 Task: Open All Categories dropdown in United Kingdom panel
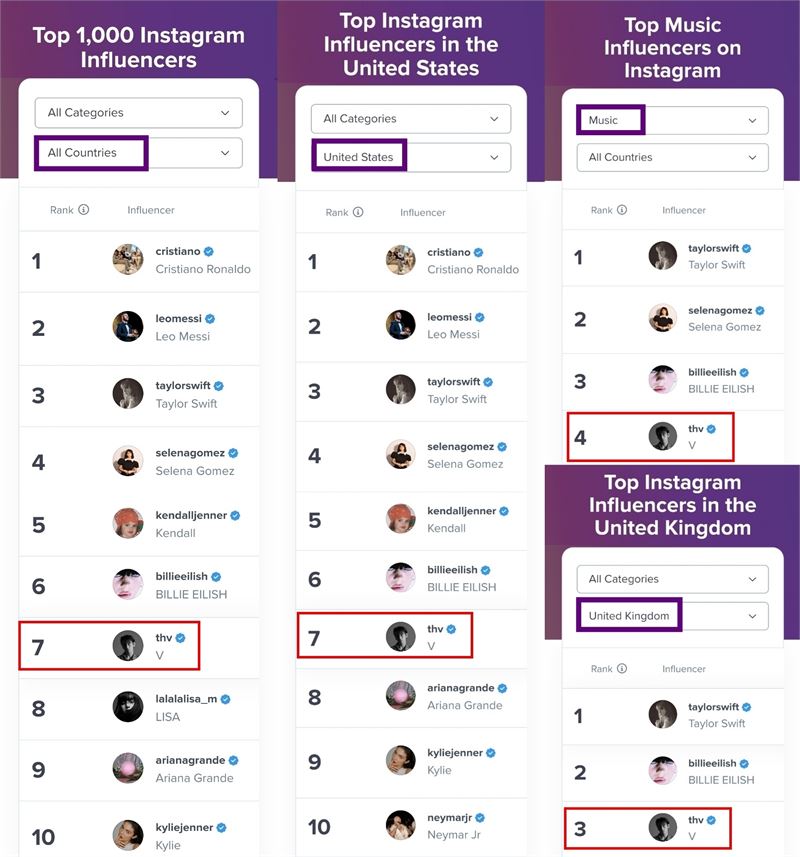click(x=673, y=579)
